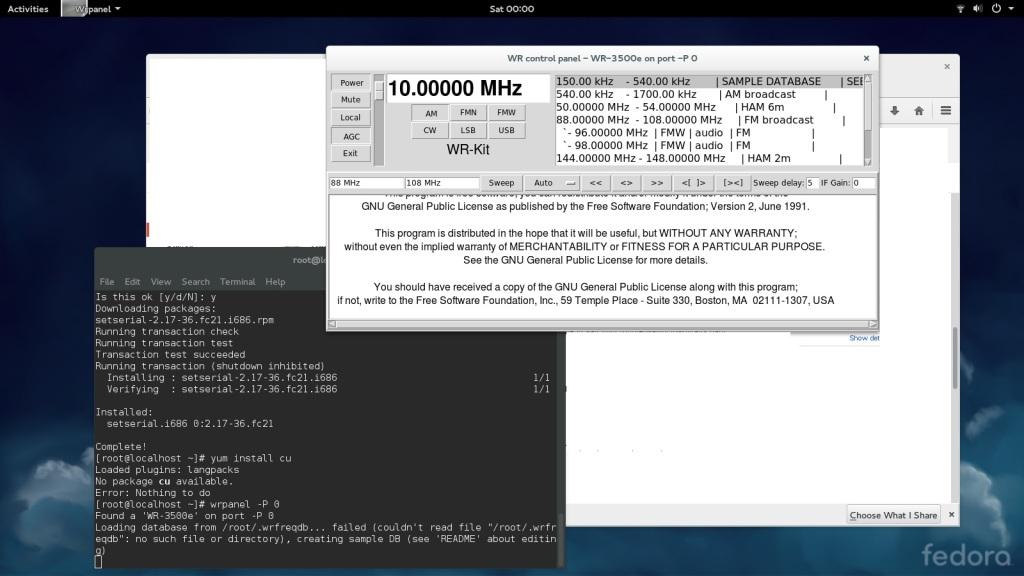Click the 88 MHz sweep start field
Viewport: 1024px width, 576px height.
366,183
